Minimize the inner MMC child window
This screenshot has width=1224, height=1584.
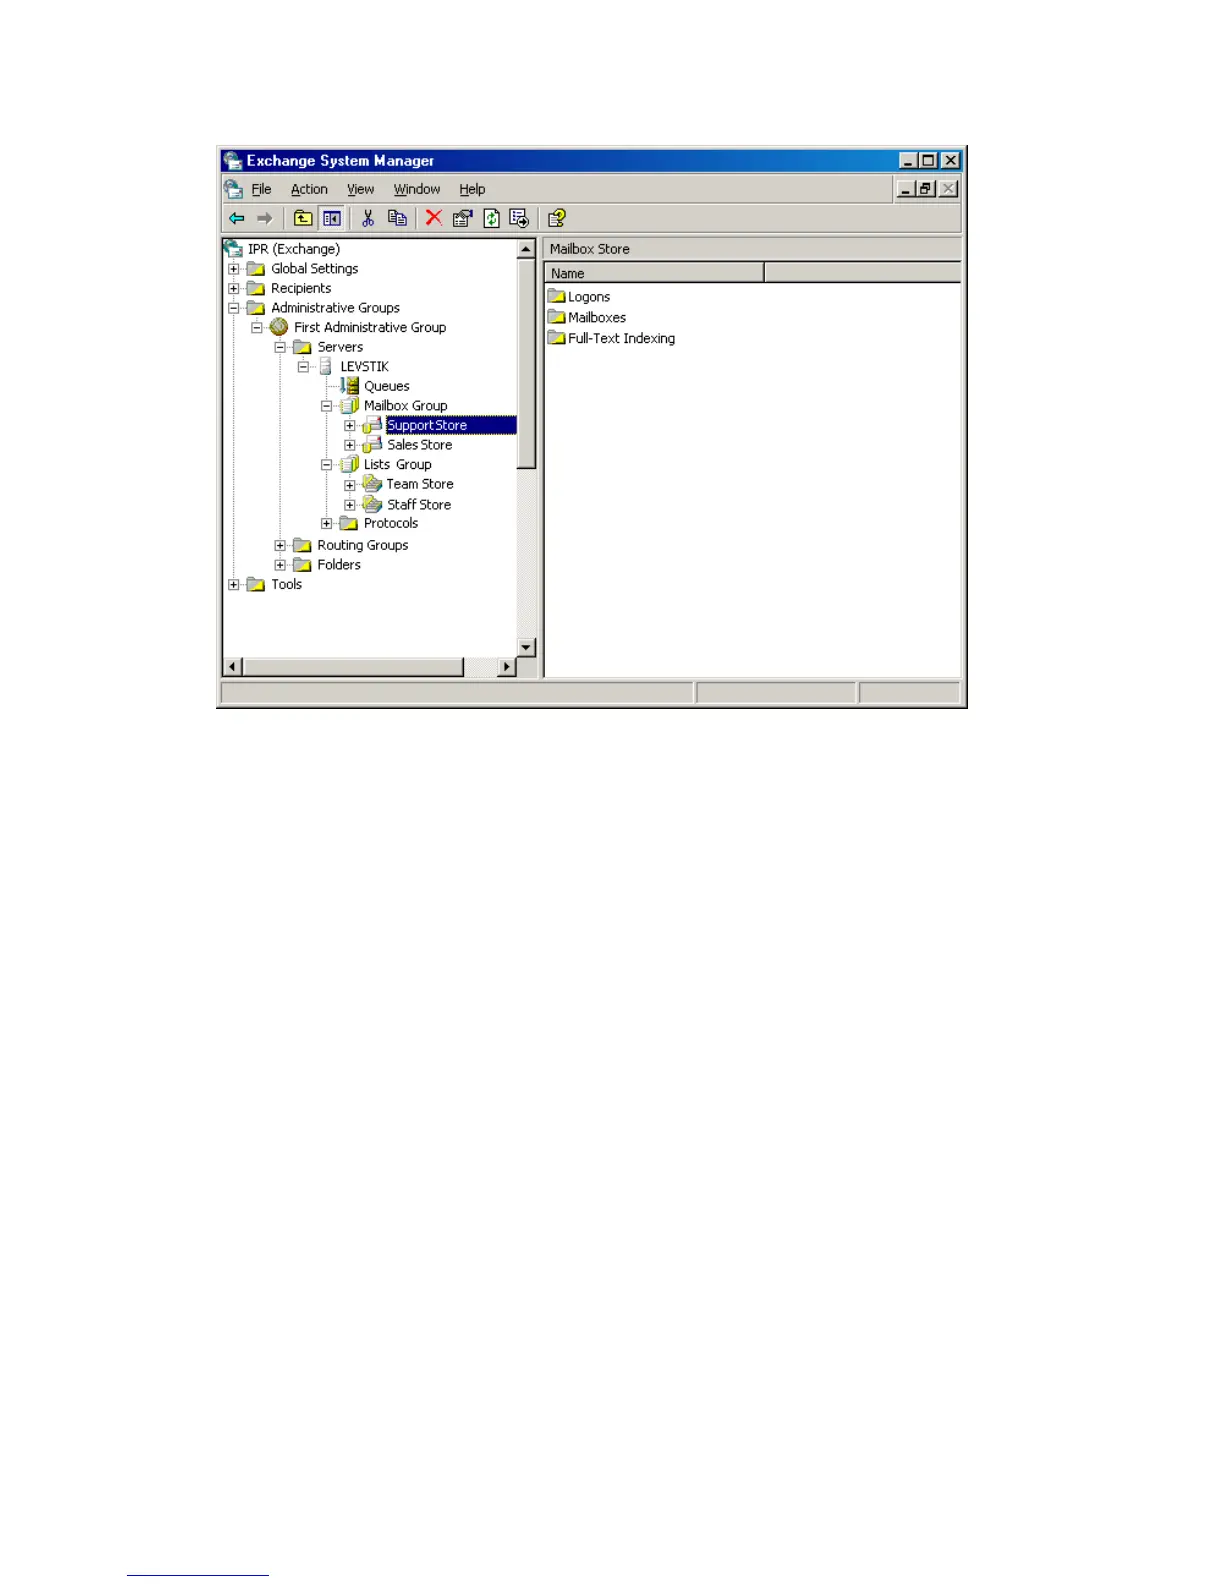pyautogui.click(x=906, y=189)
